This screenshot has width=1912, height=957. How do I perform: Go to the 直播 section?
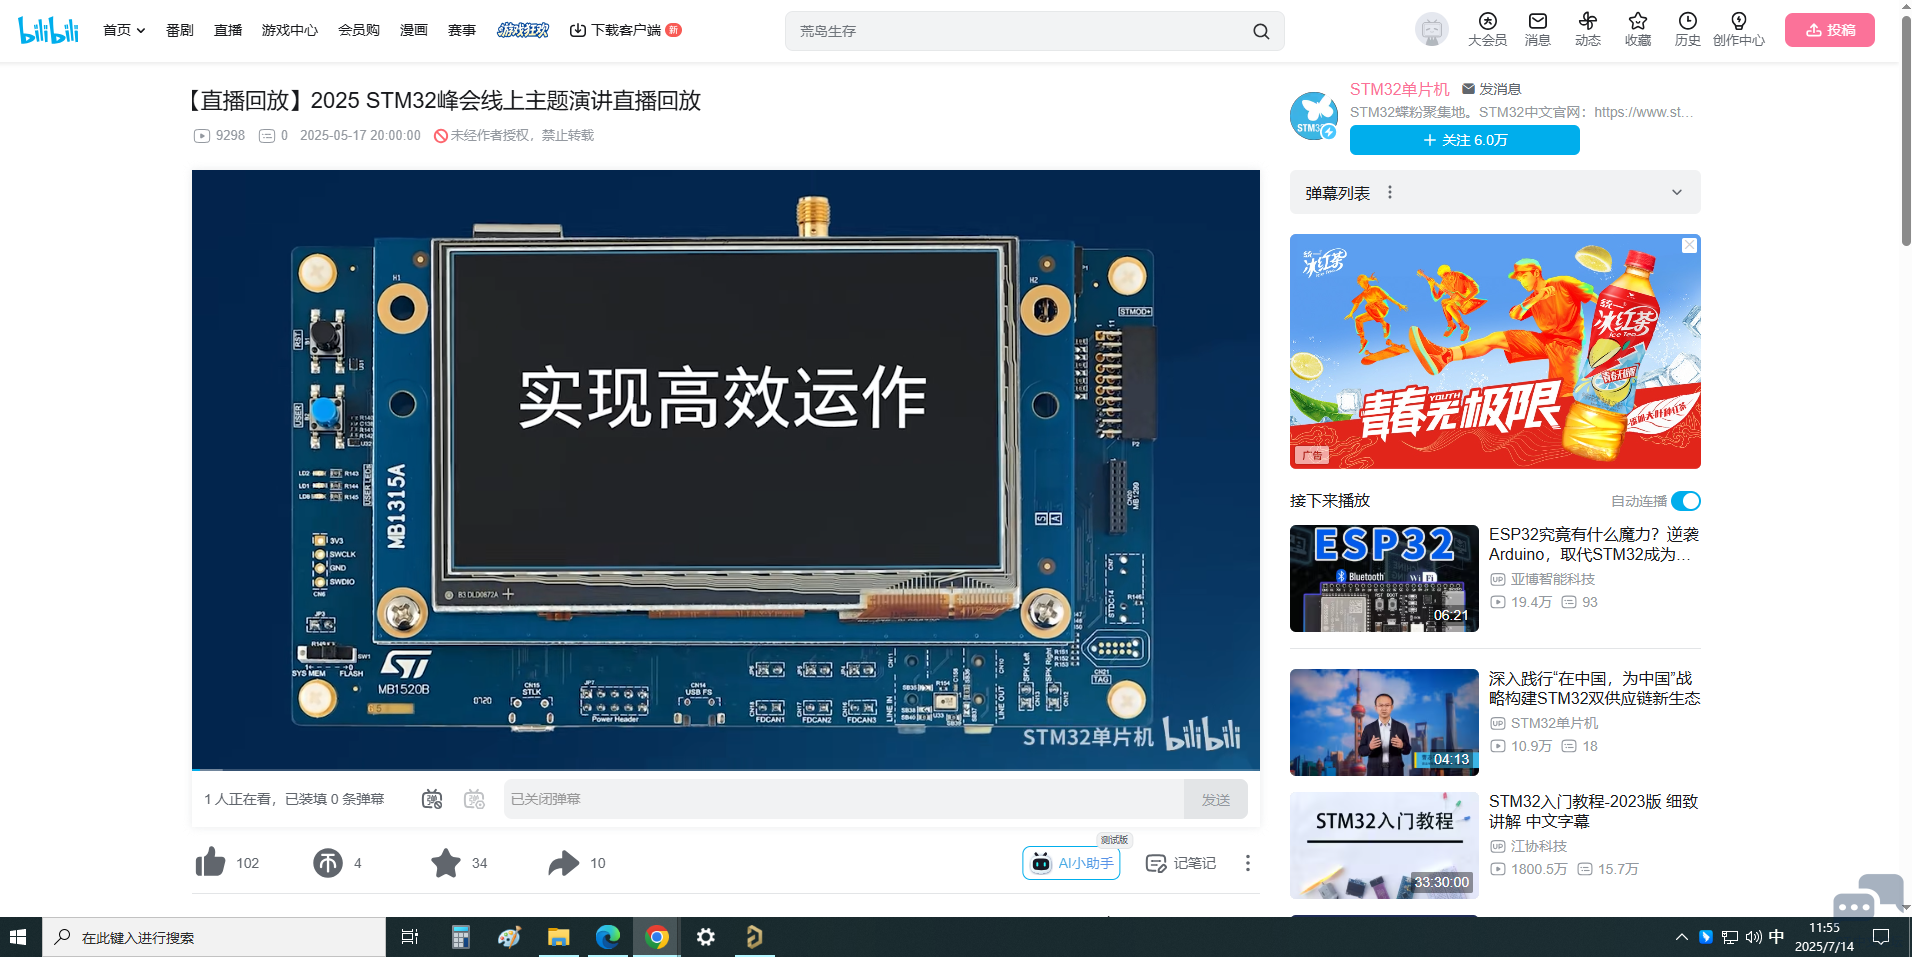click(228, 30)
